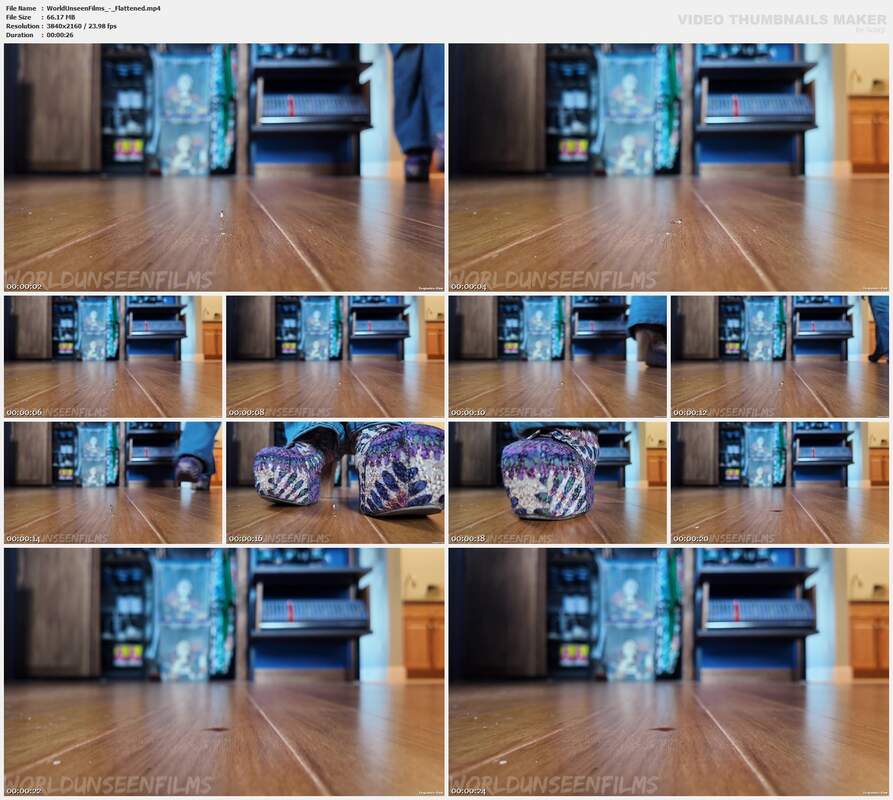
Task: Select the file size value 66.17 MB
Action: coord(61,17)
